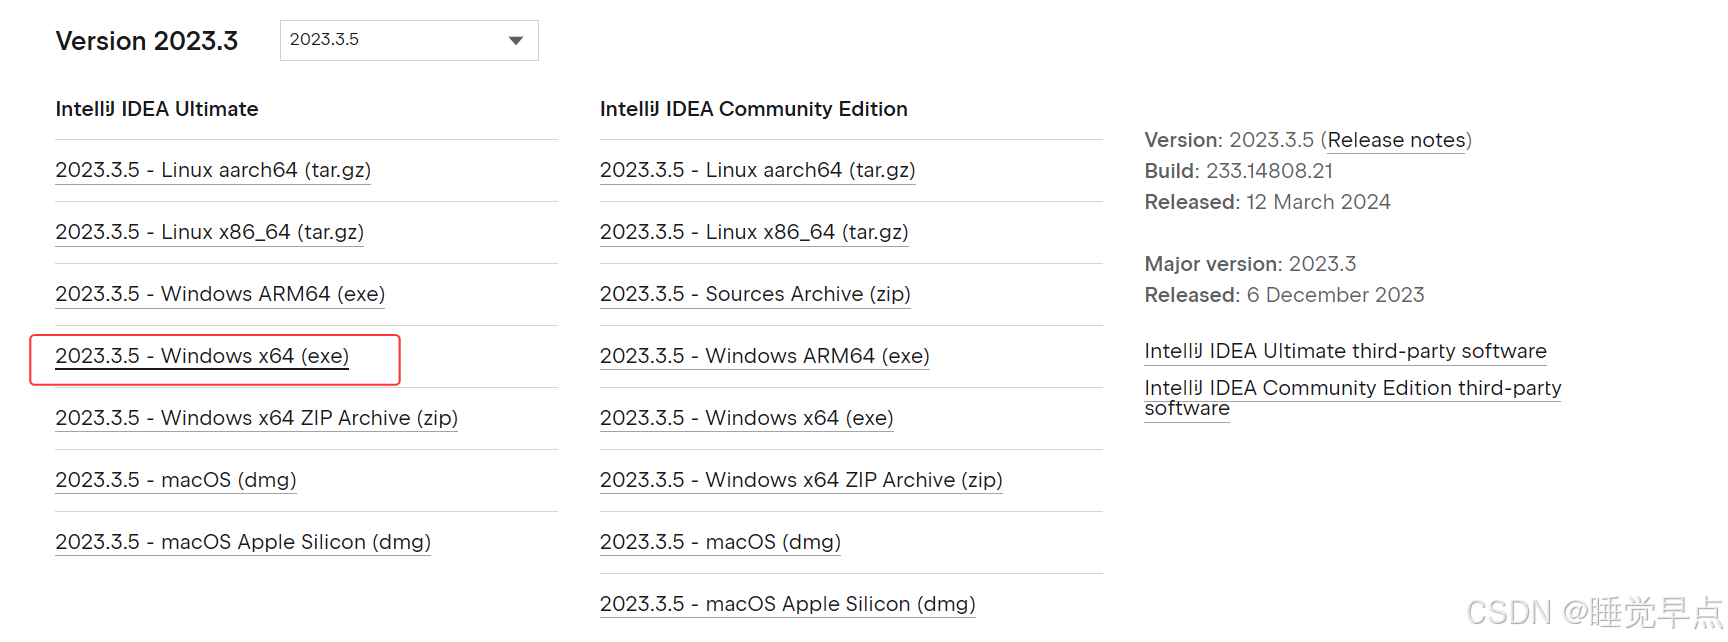1728x642 pixels.
Task: Download Community Edition Linux x86_64 tar.gz
Action: (x=754, y=232)
